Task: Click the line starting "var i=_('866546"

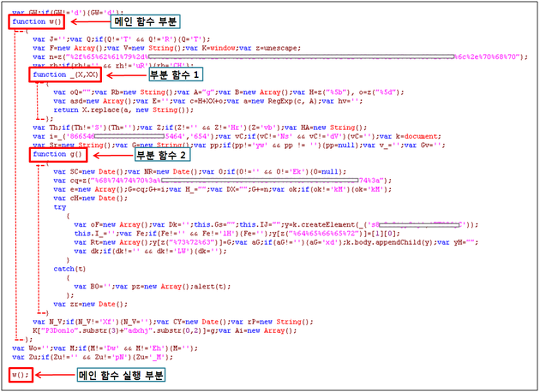Action: [237, 136]
